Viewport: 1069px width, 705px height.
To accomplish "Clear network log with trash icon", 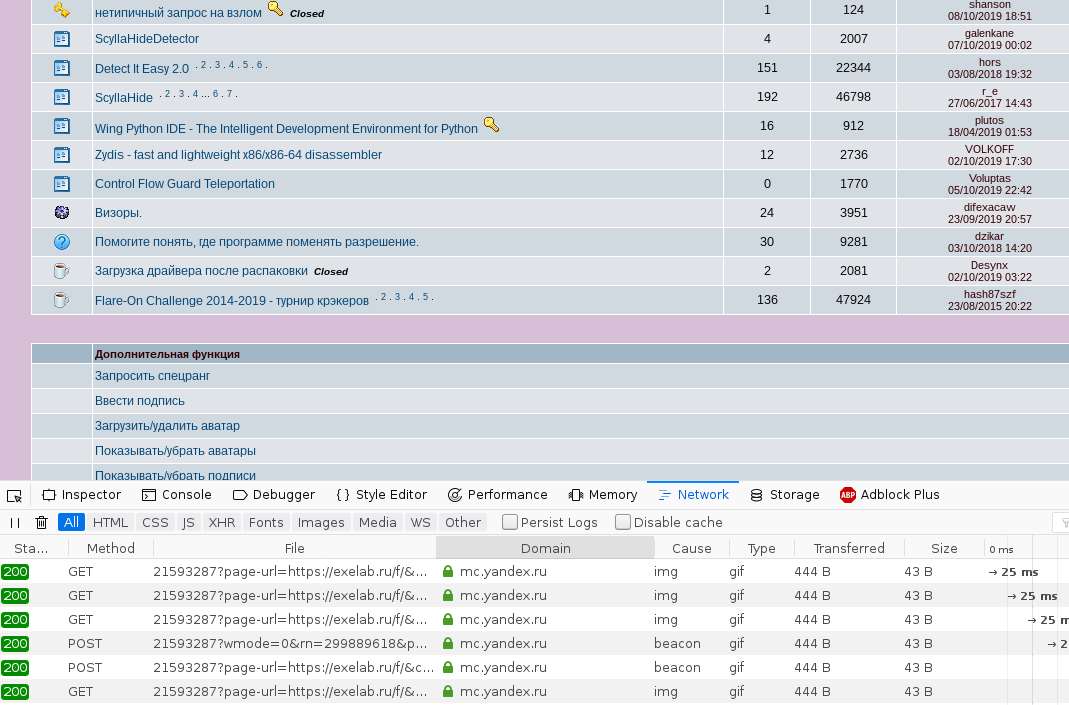I will tap(41, 522).
